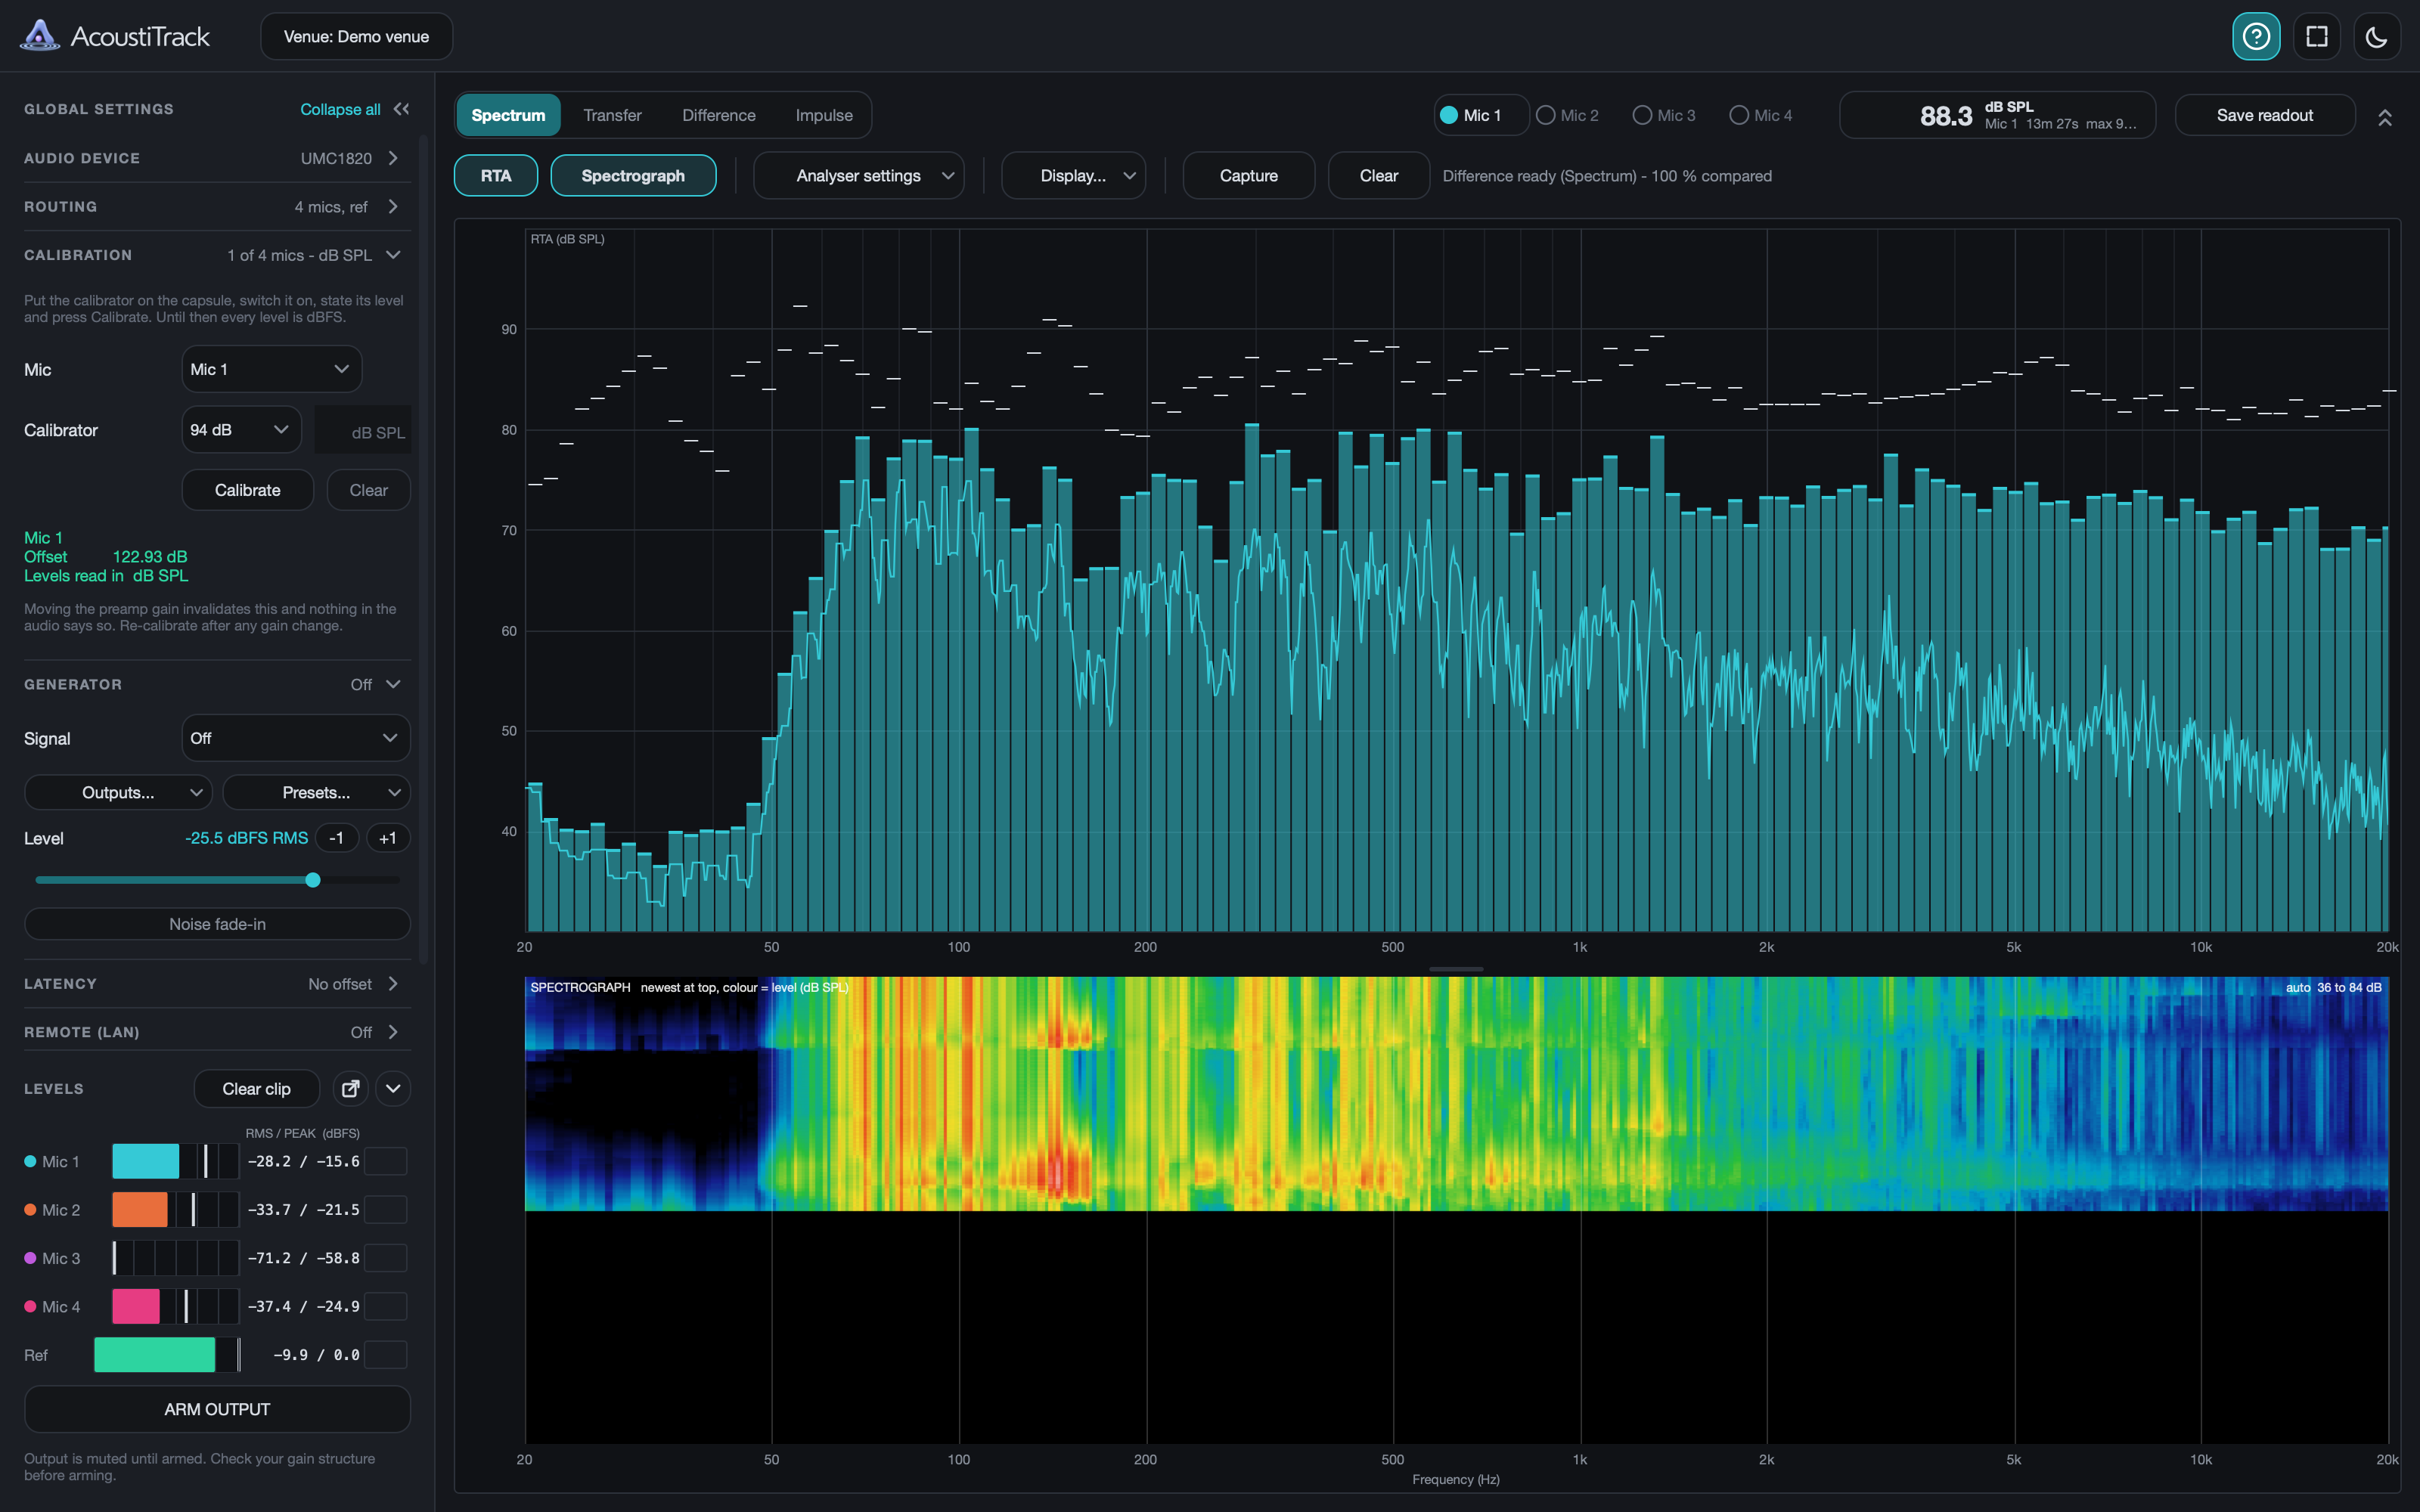The width and height of the screenshot is (2420, 1512).
Task: Toggle the Spectrograph view button
Action: tap(633, 176)
